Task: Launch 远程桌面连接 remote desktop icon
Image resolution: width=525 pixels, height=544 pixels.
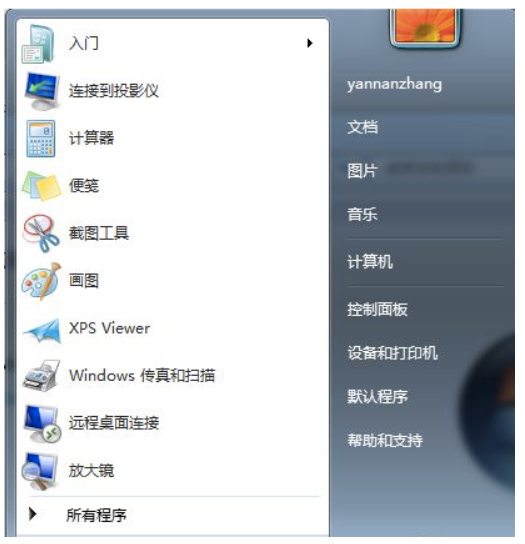Action: pyautogui.click(x=42, y=423)
